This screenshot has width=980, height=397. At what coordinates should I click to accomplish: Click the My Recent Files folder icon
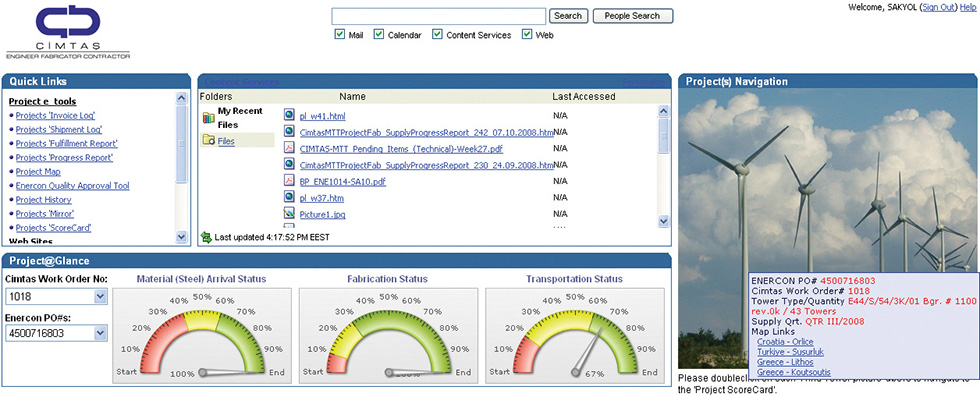[208, 117]
